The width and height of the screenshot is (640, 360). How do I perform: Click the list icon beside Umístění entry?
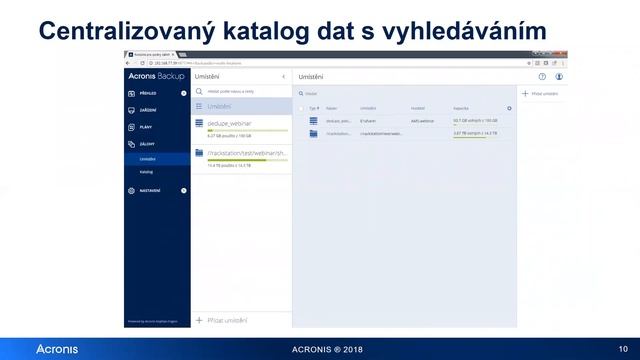(199, 106)
